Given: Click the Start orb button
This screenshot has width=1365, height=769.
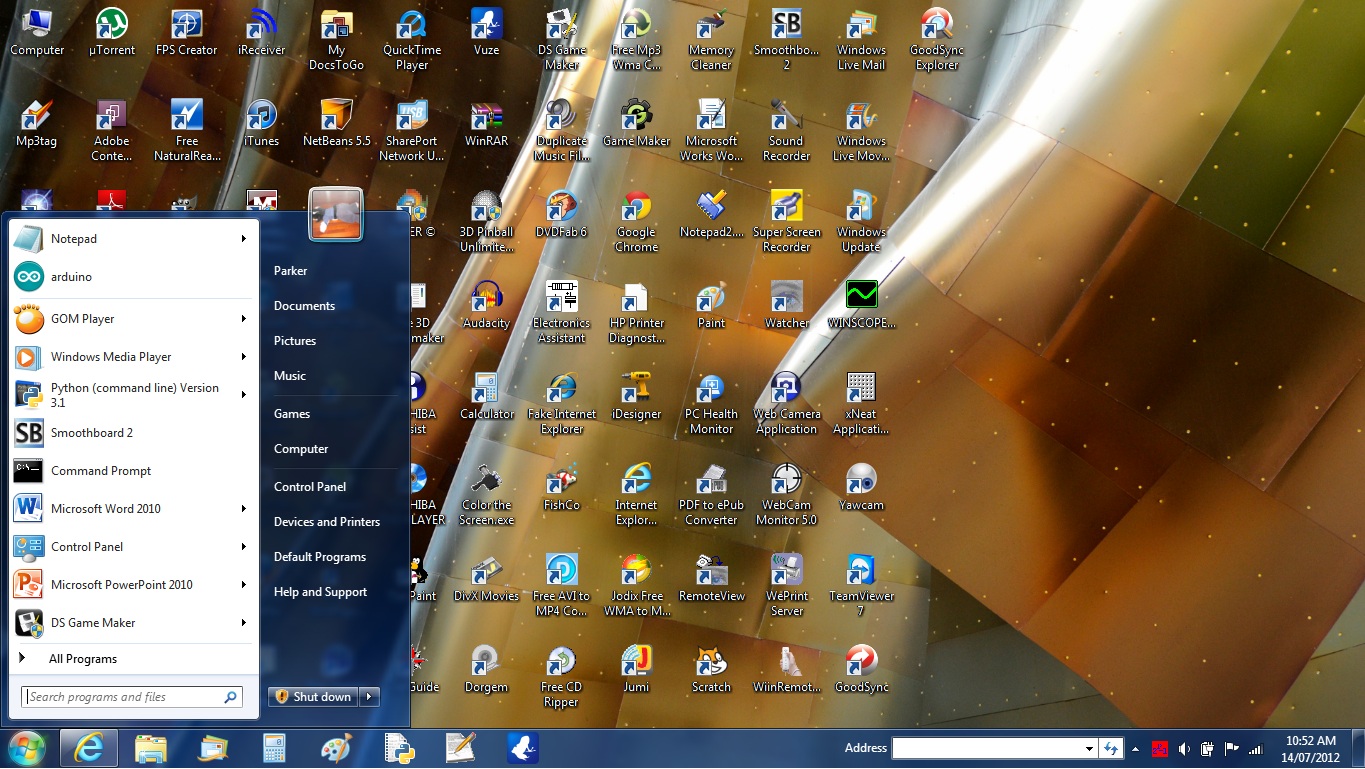Looking at the screenshot, I should (27, 748).
